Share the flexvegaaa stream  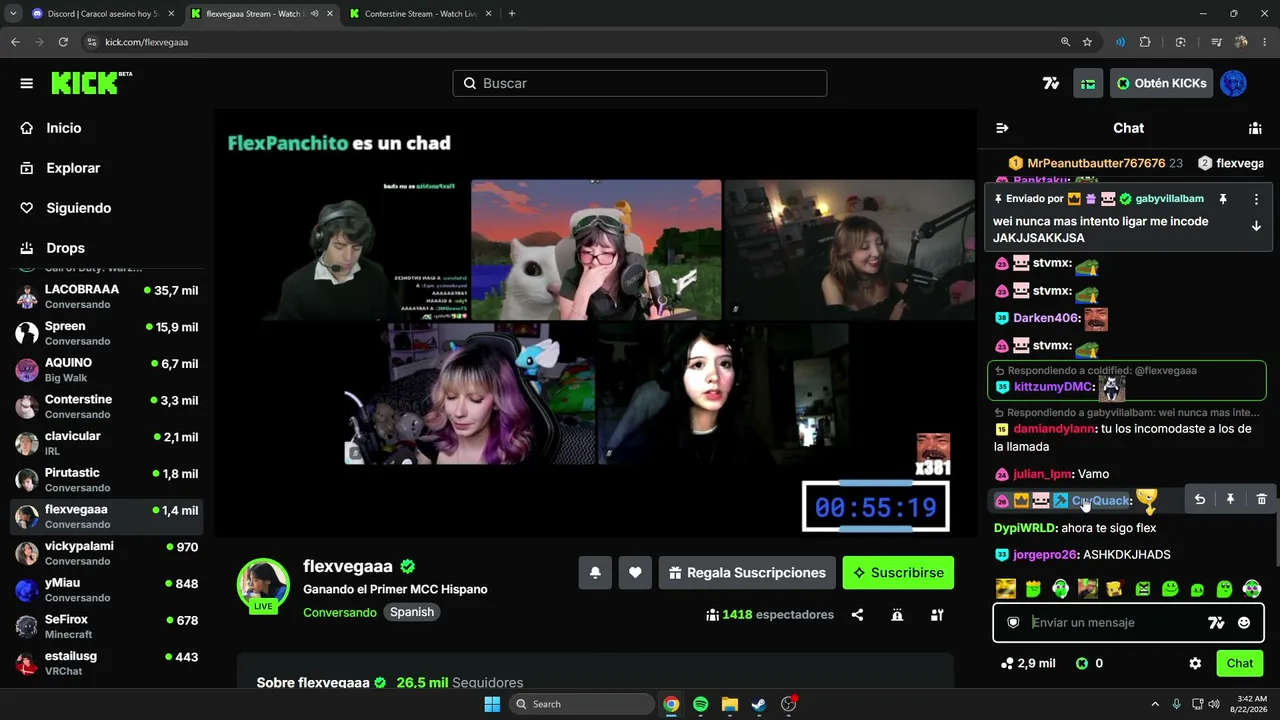pos(857,615)
